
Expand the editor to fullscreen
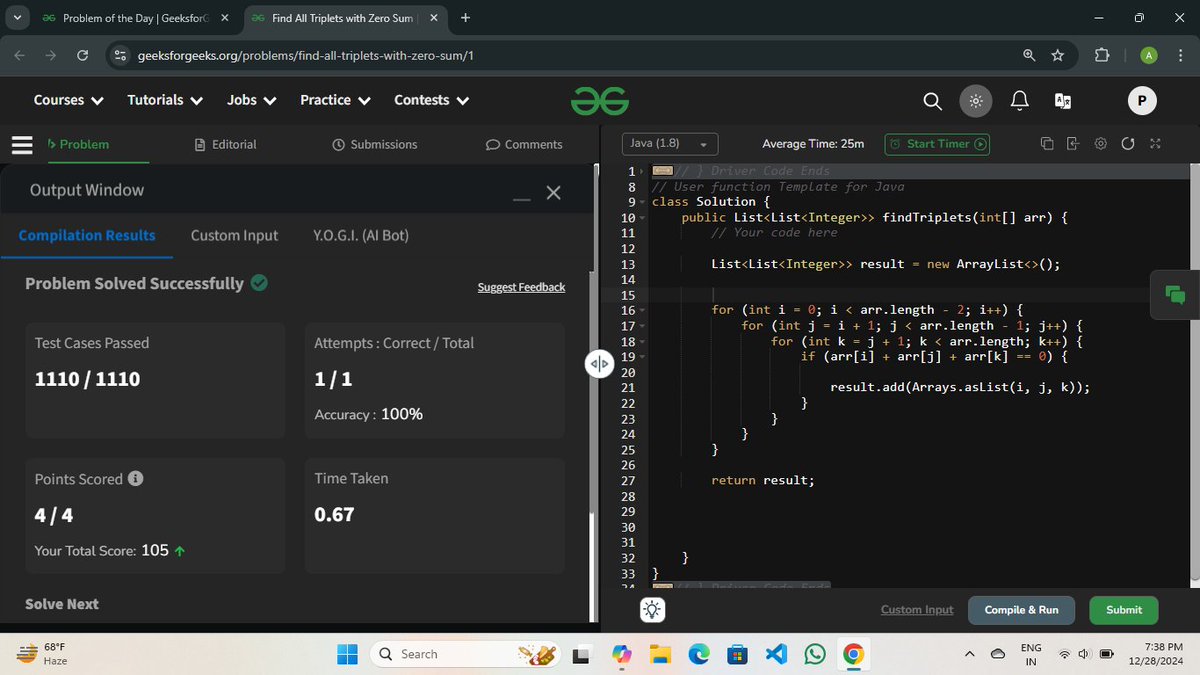1155,144
